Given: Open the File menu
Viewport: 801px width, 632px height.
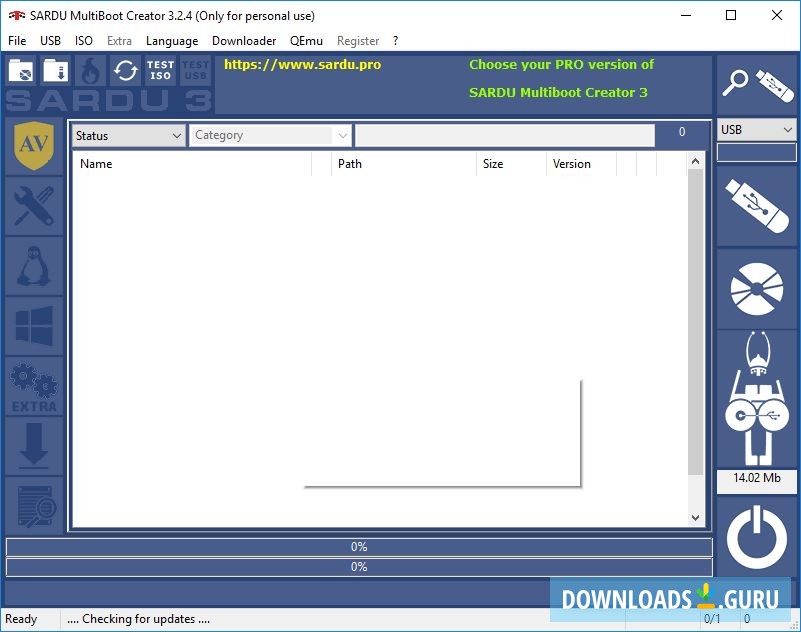Looking at the screenshot, I should [x=17, y=41].
